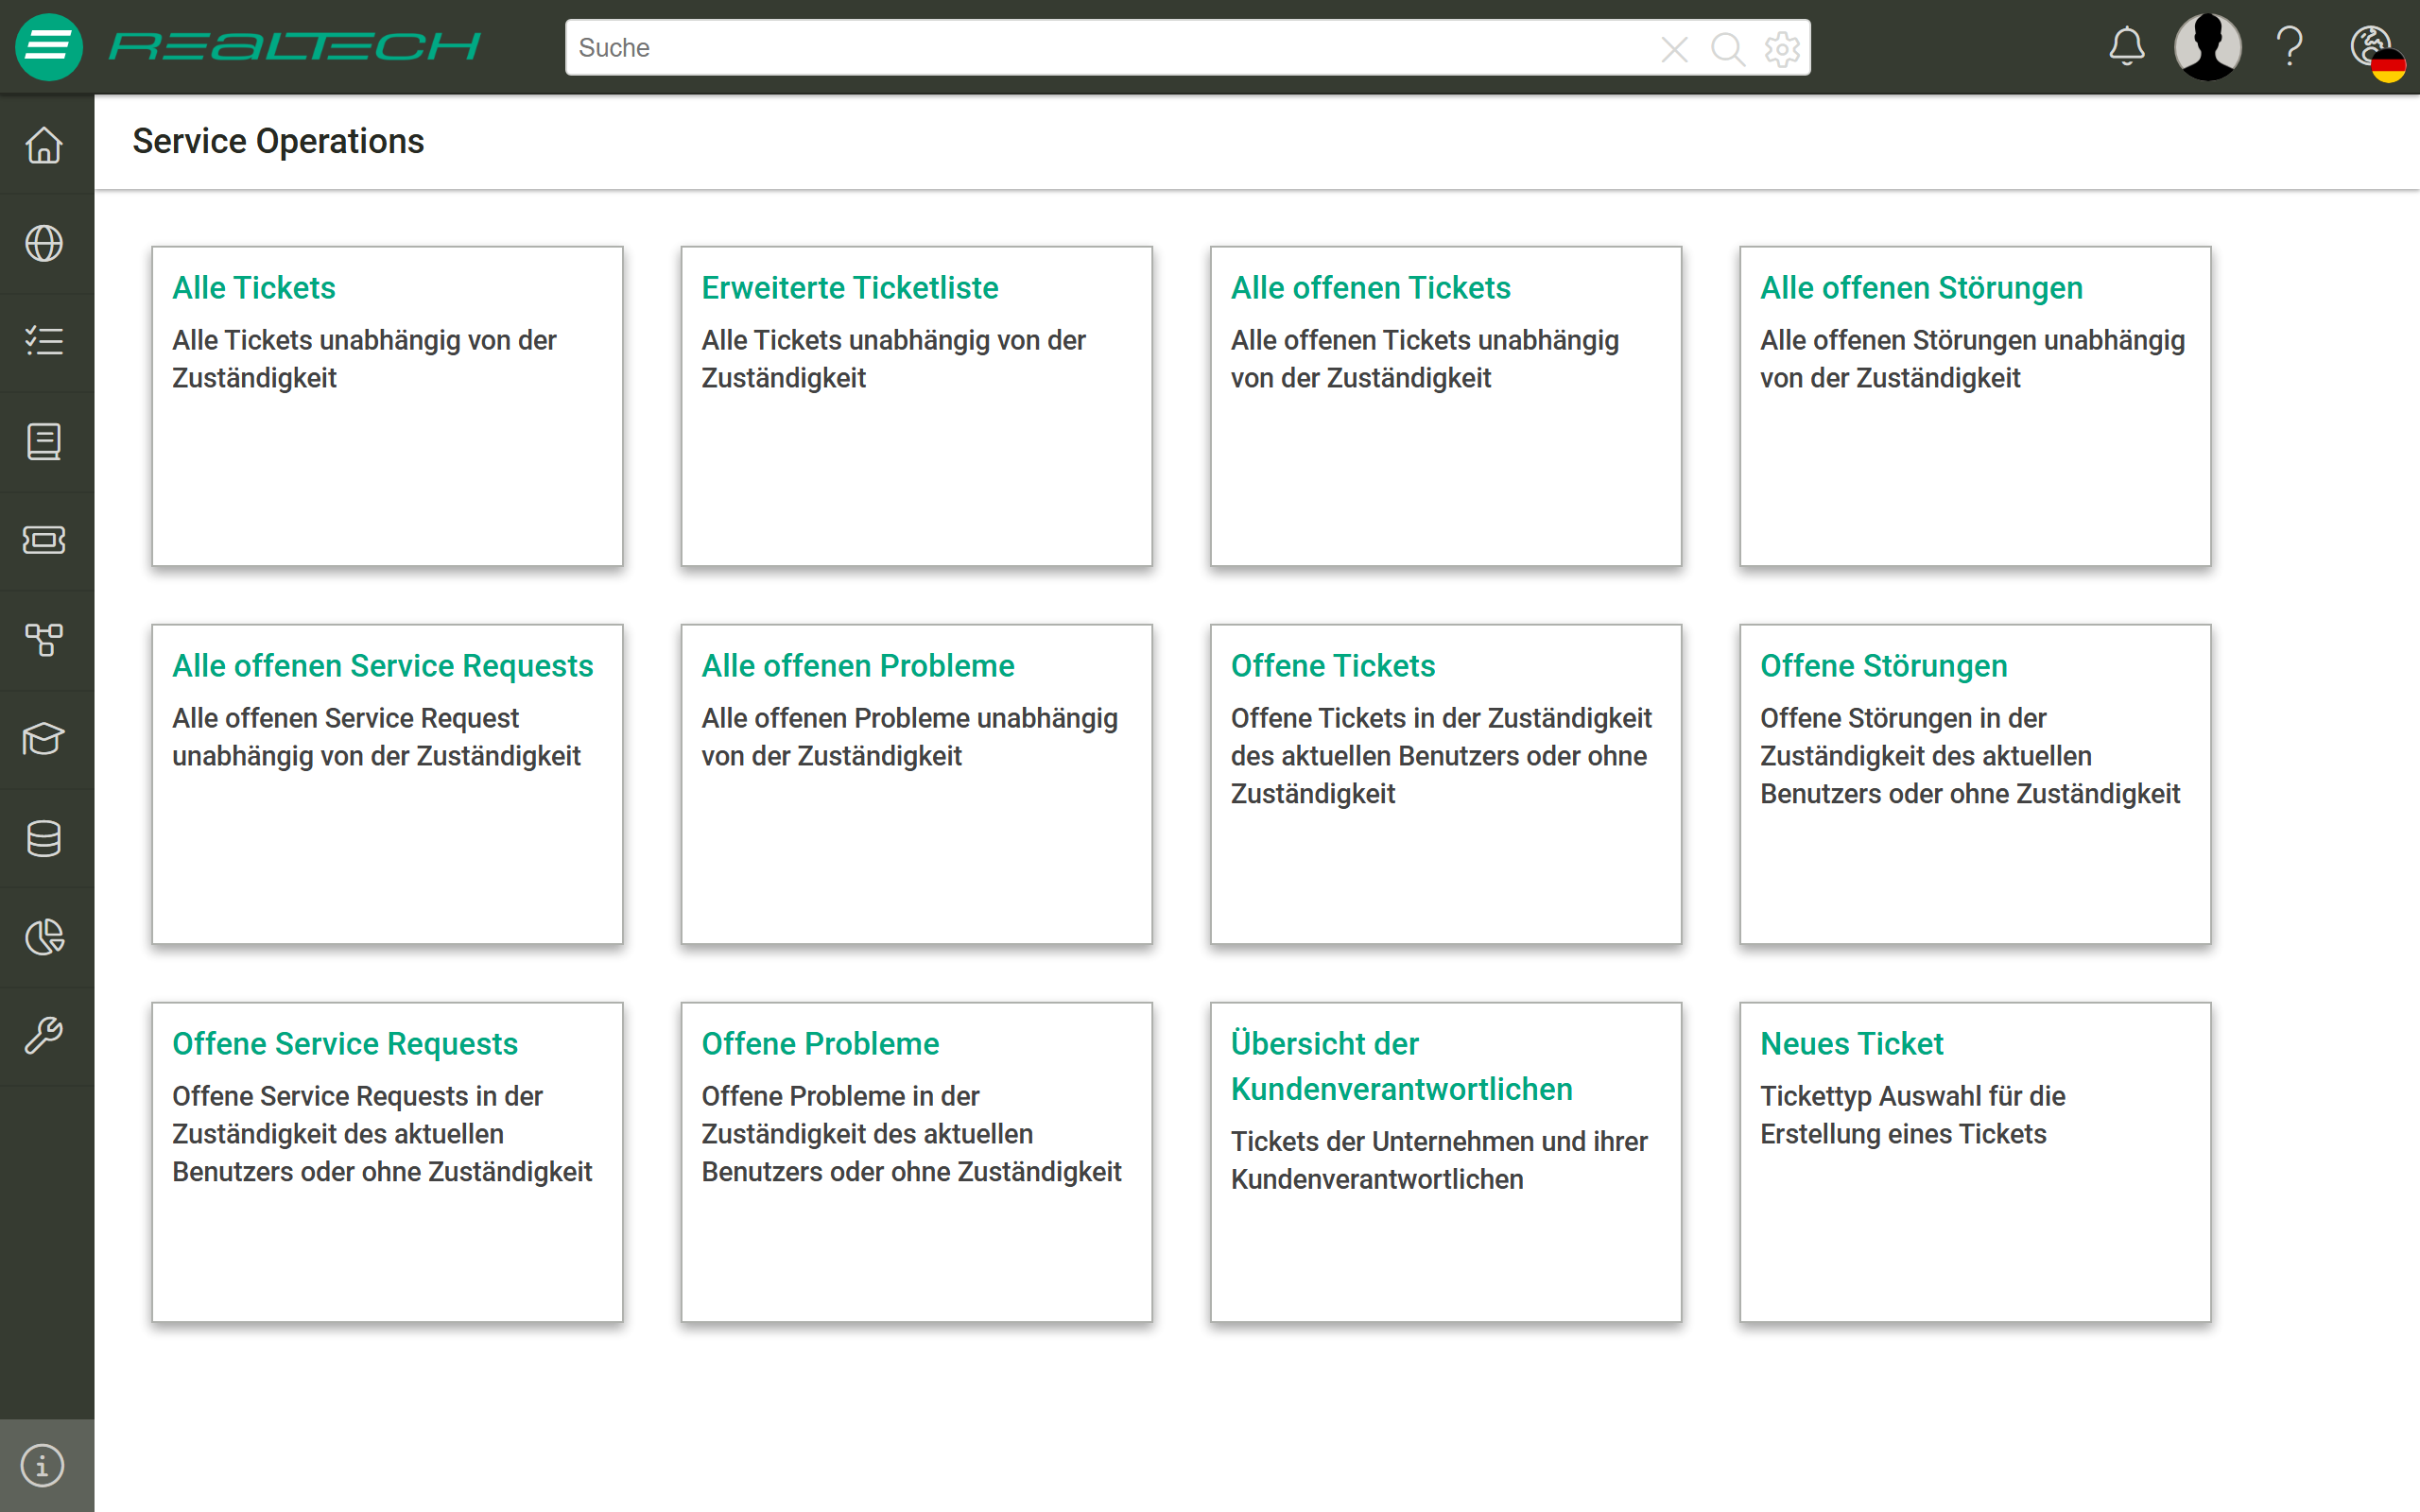Open the Alle offenen Probleme card

(x=916, y=784)
